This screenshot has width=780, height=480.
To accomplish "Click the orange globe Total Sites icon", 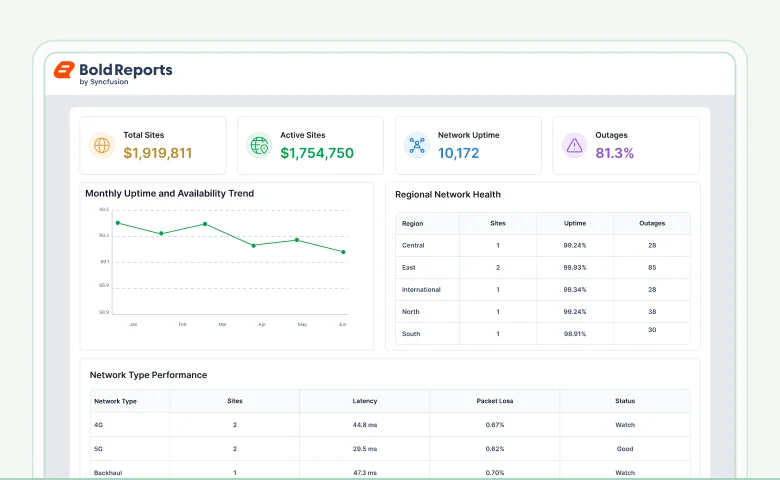I will [102, 145].
